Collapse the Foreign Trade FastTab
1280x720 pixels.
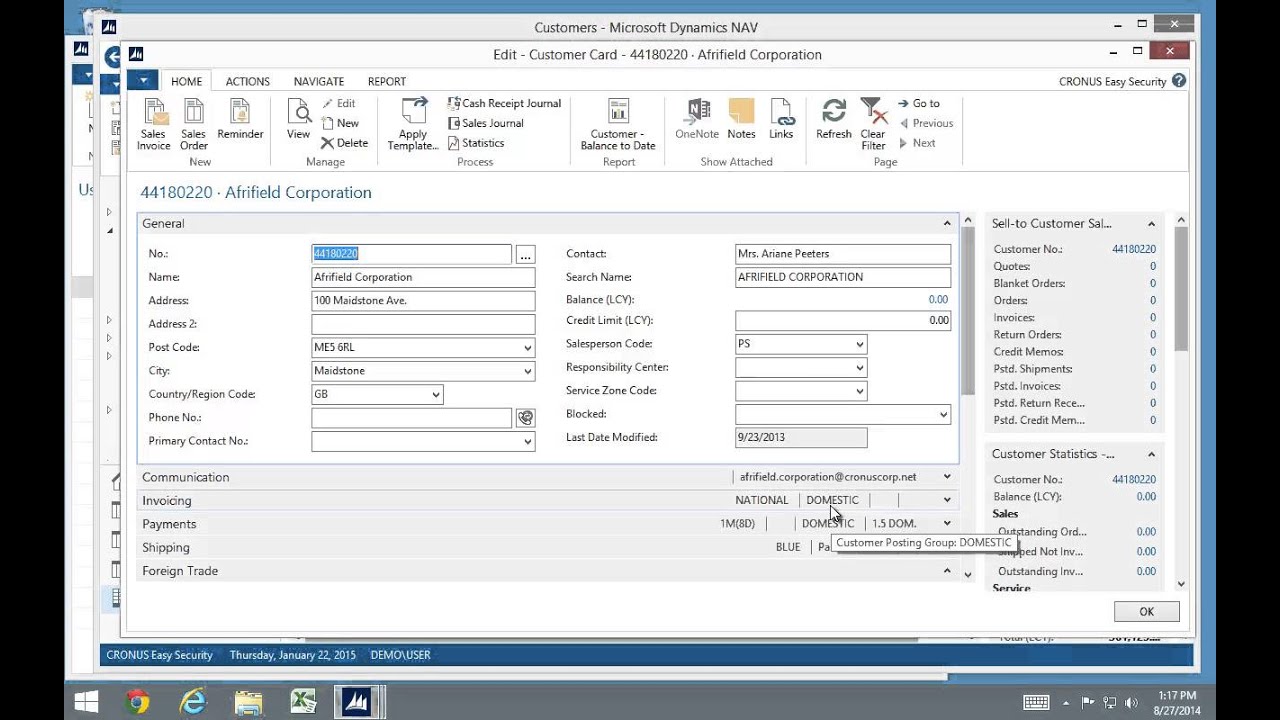click(947, 571)
